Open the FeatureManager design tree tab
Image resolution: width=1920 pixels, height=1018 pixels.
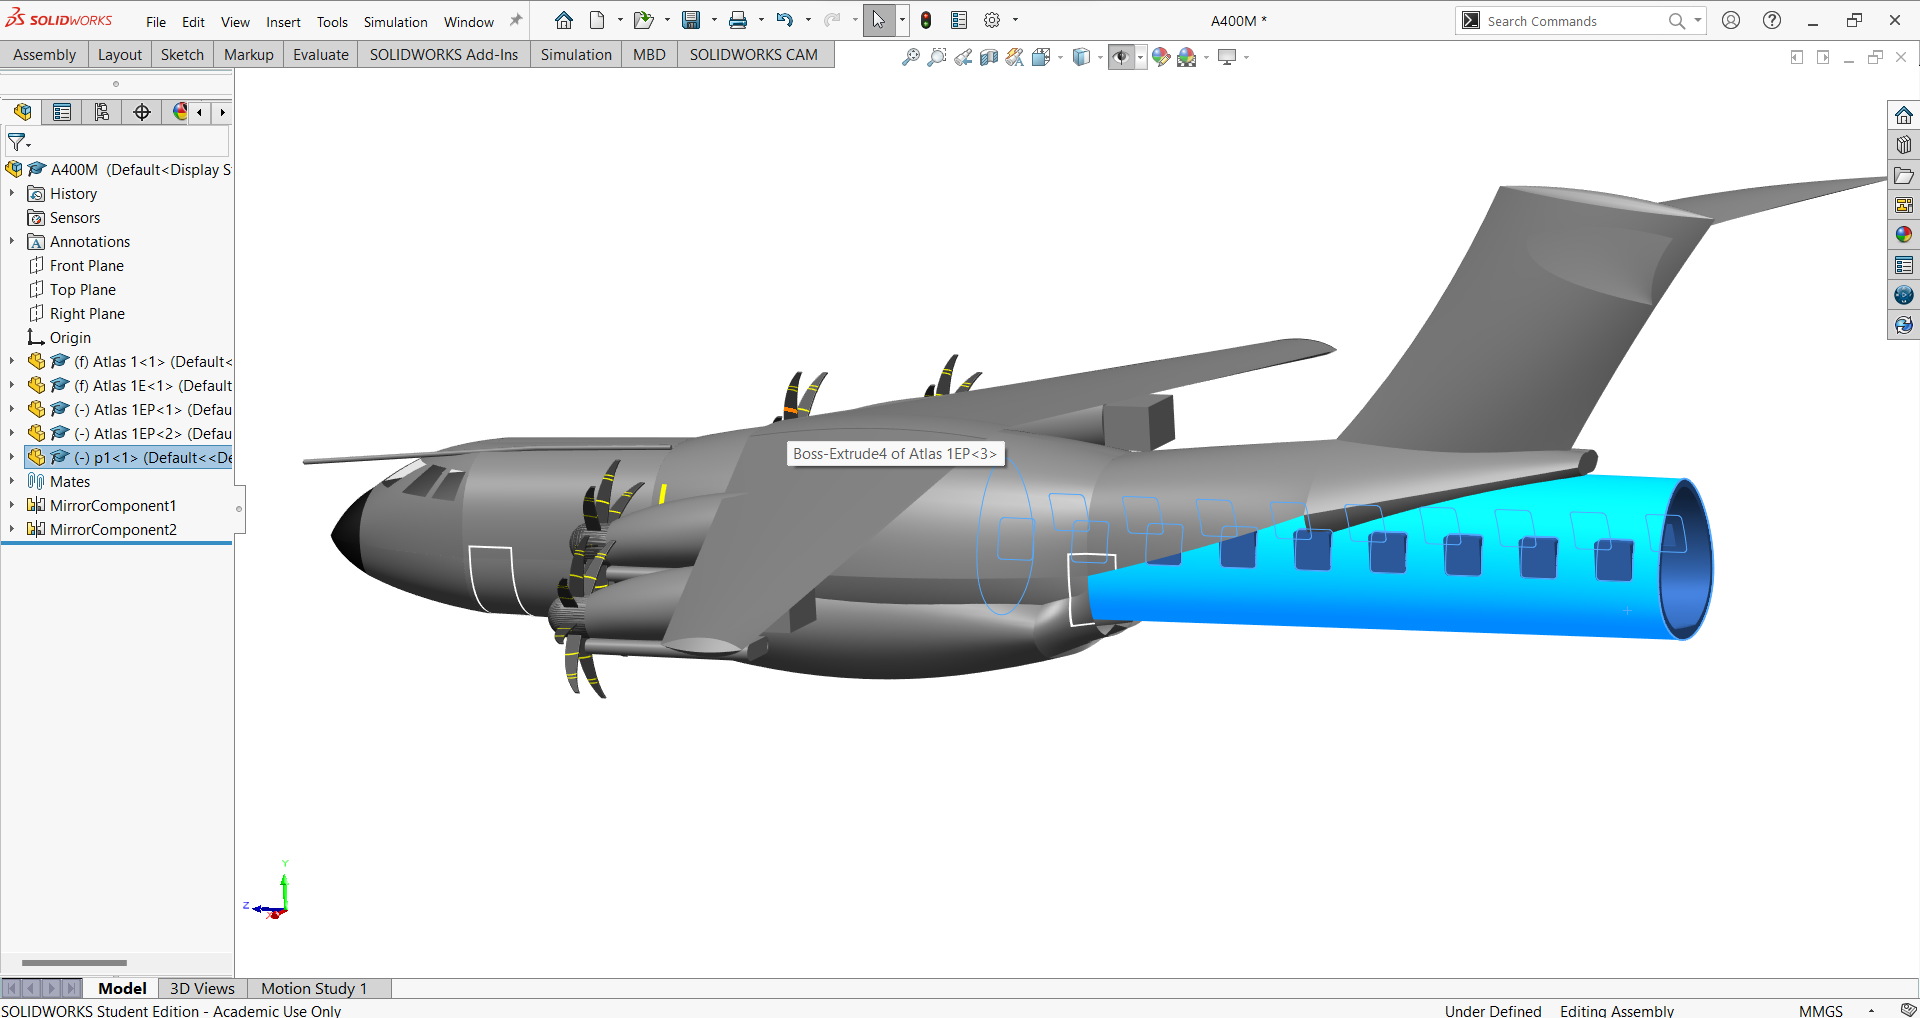point(22,112)
